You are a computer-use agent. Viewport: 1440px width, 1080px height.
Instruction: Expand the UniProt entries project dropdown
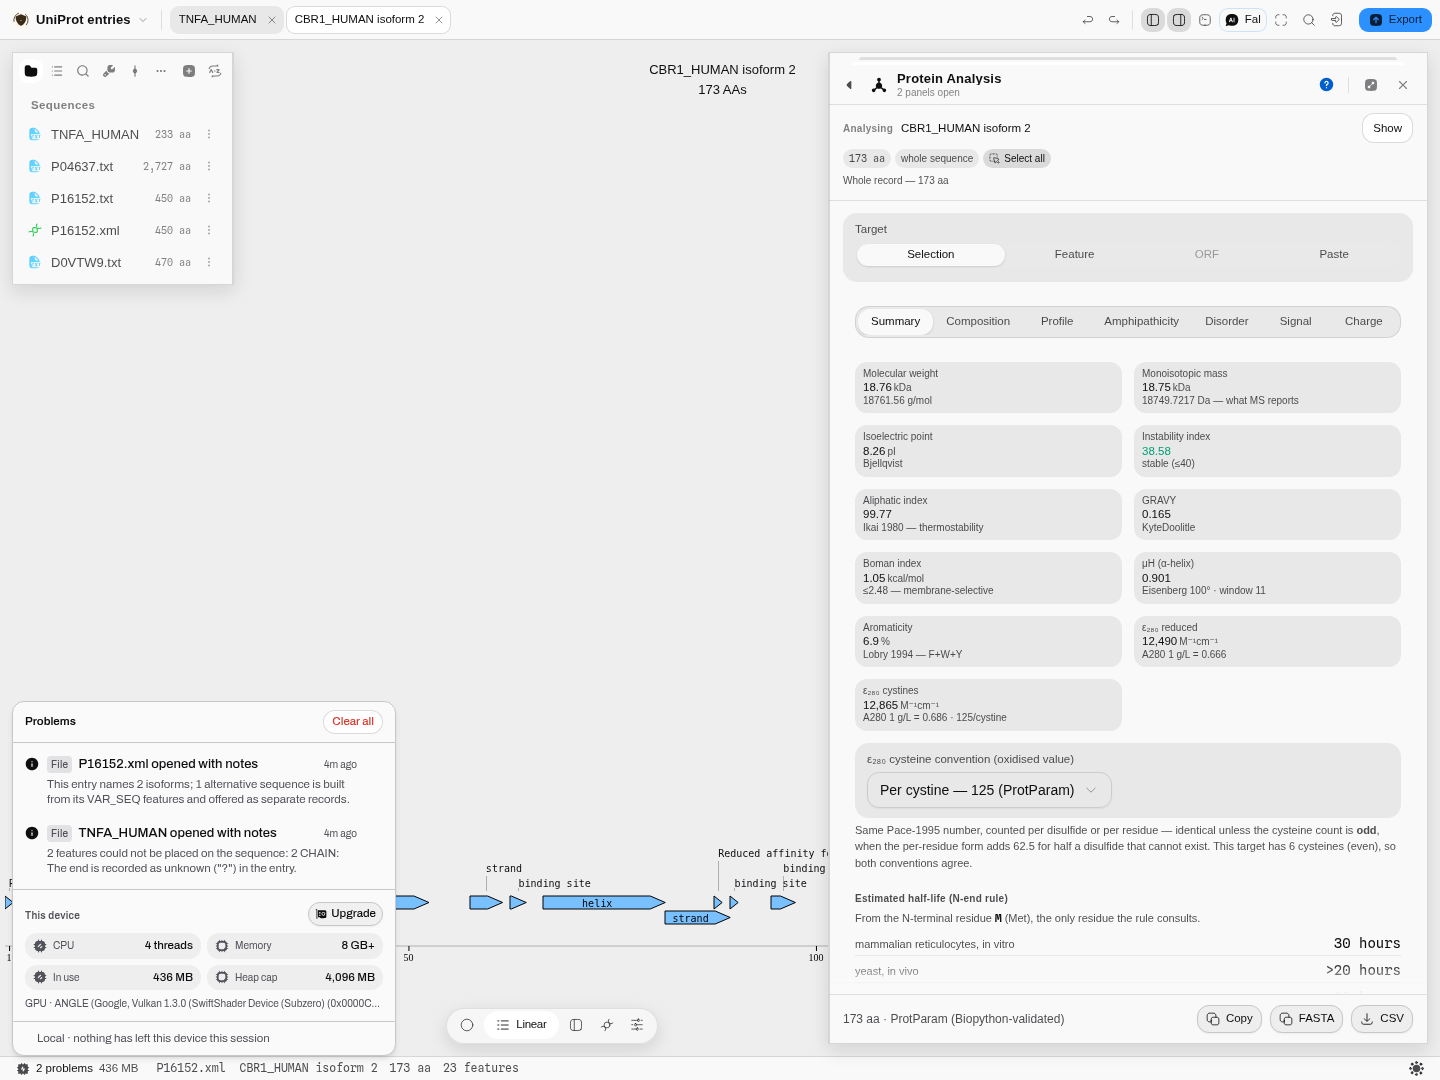143,20
